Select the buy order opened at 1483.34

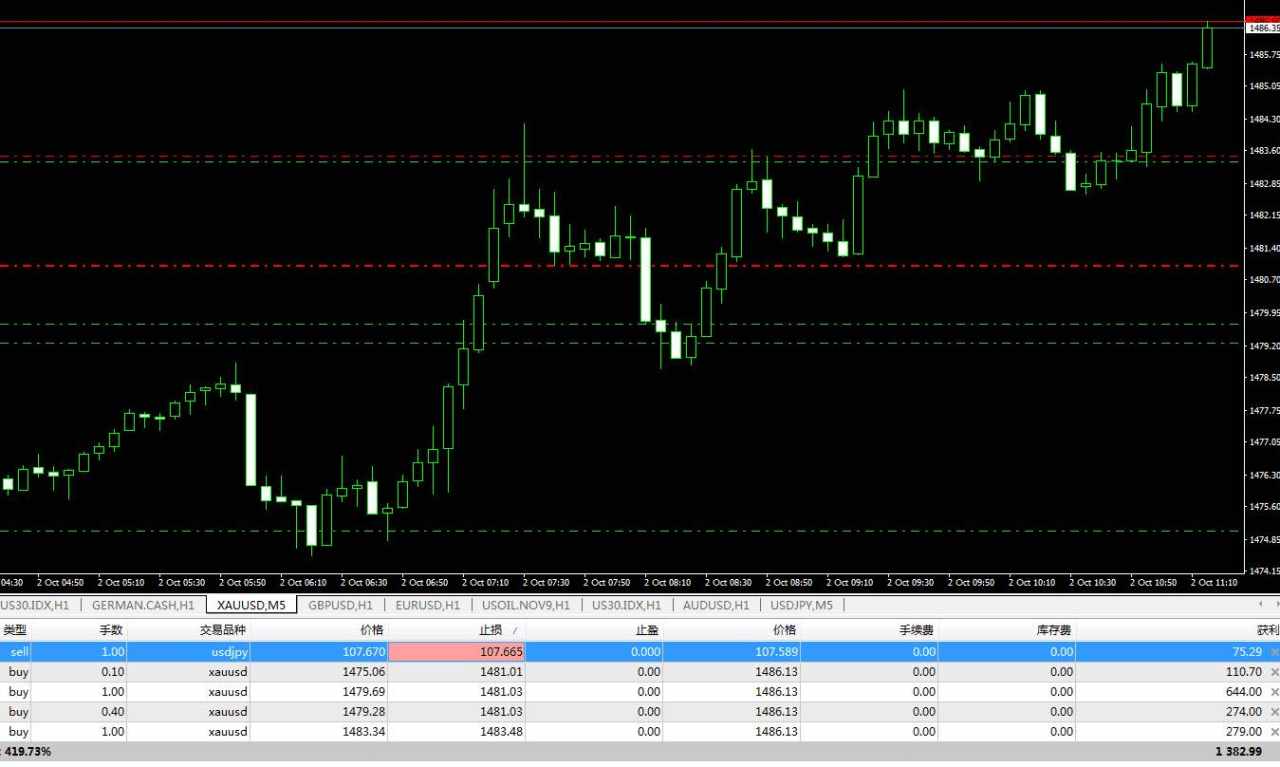[x=640, y=732]
